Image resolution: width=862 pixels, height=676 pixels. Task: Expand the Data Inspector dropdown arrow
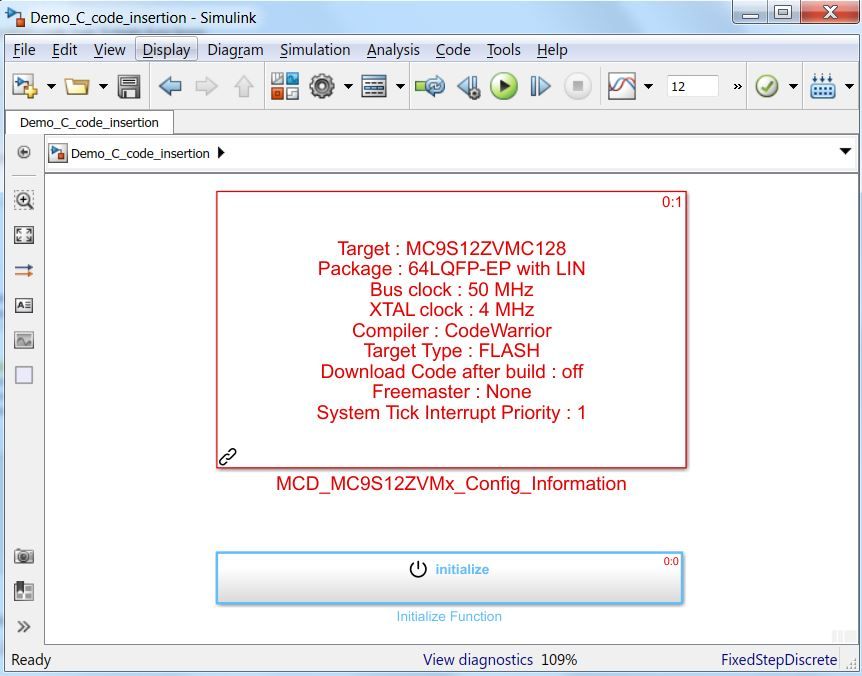[x=648, y=86]
